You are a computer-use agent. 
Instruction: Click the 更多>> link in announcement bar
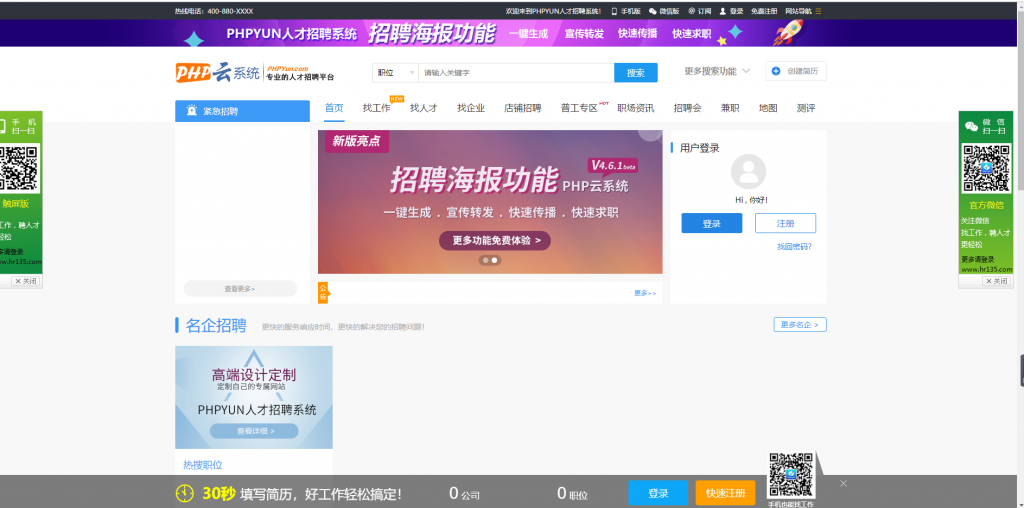[645, 293]
